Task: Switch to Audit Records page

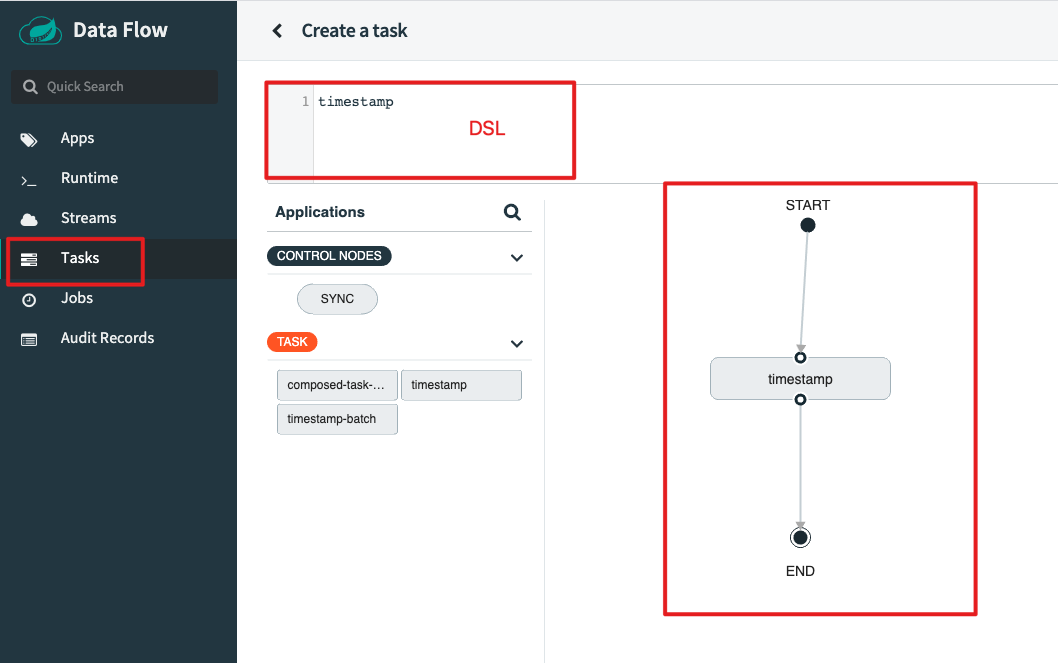Action: tap(107, 338)
